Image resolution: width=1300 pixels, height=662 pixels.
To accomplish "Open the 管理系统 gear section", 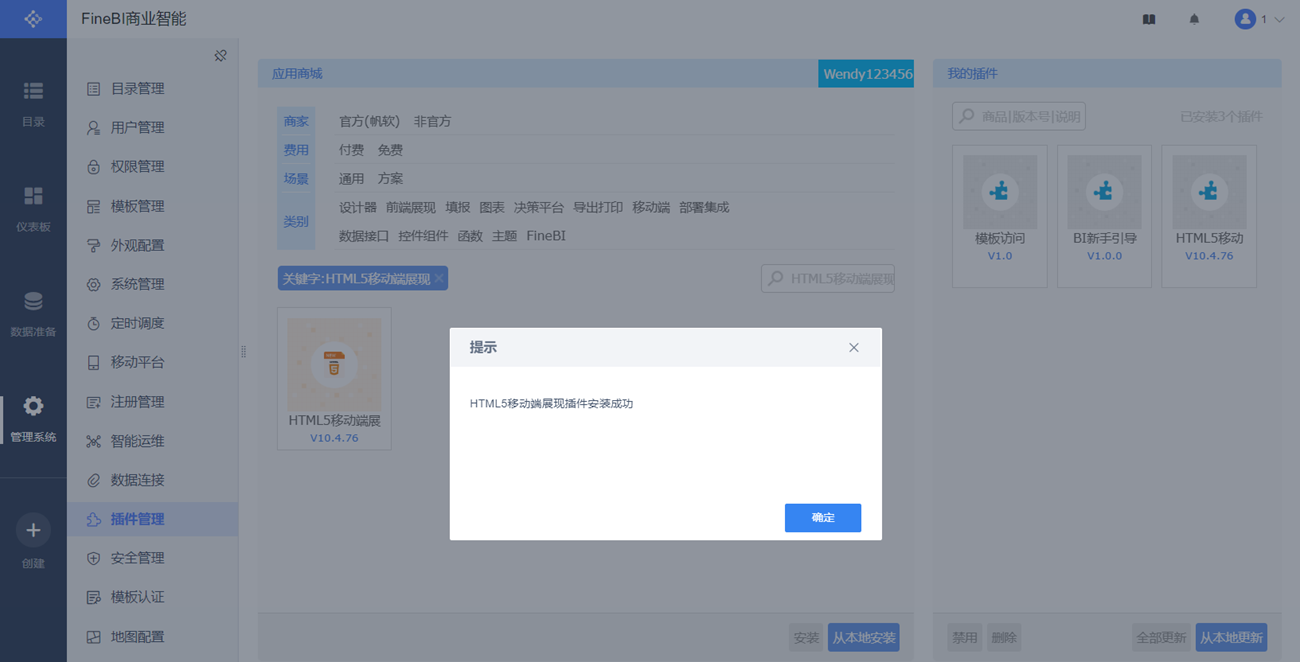I will [x=33, y=419].
